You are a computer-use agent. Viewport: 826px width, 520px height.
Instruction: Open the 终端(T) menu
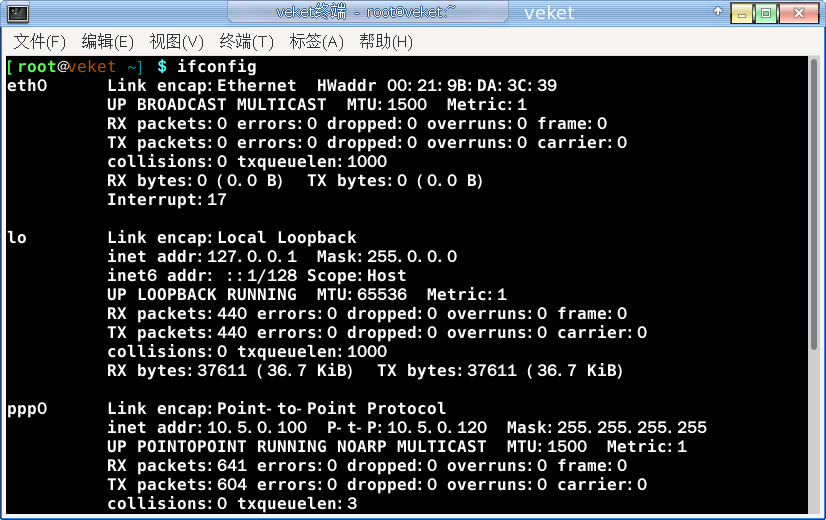pyautogui.click(x=247, y=41)
